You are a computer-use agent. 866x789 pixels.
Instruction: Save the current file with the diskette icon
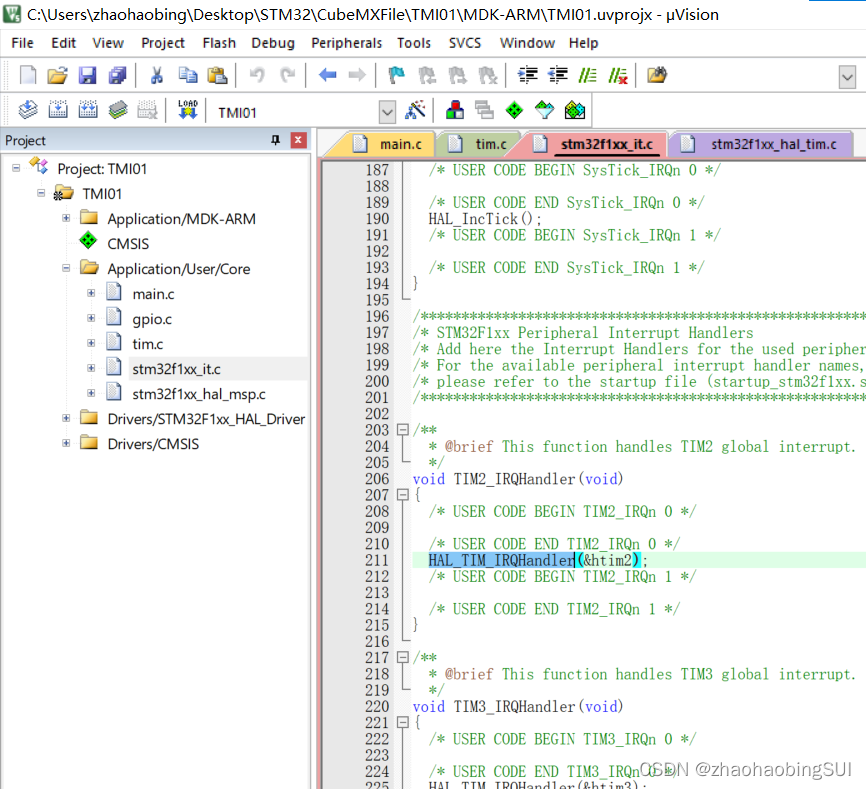point(87,75)
